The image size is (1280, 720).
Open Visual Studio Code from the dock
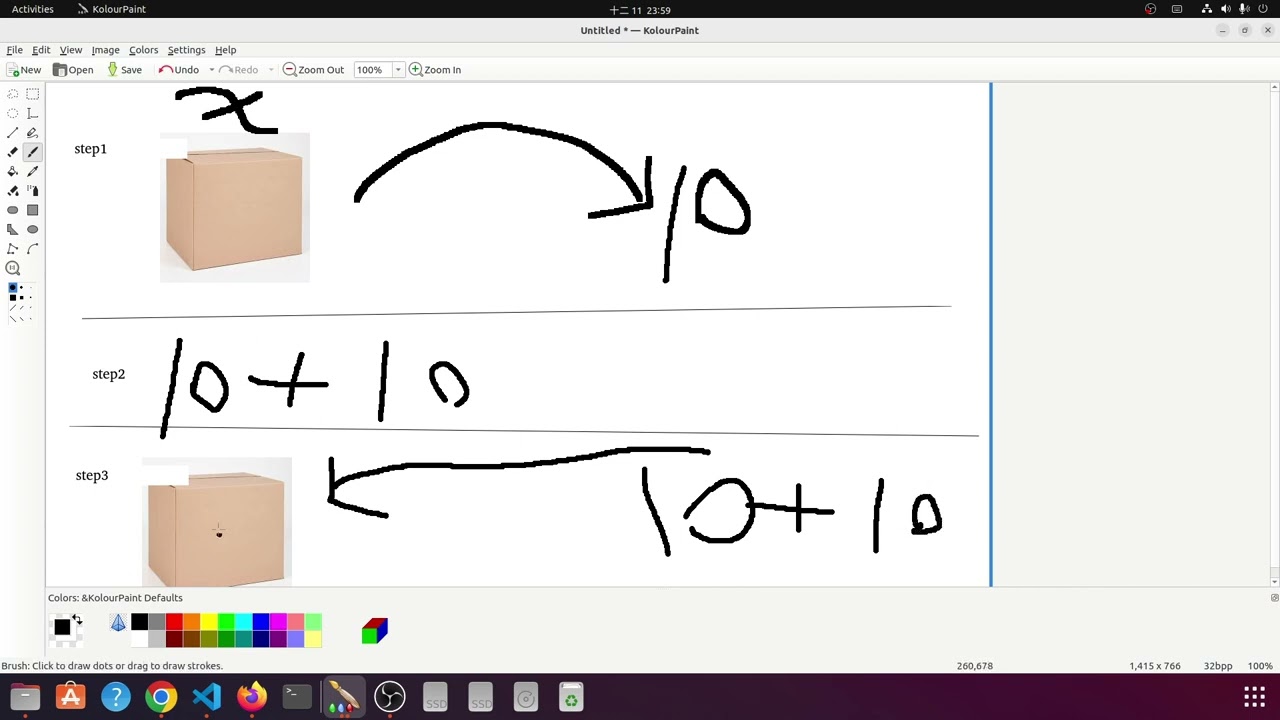(x=206, y=697)
